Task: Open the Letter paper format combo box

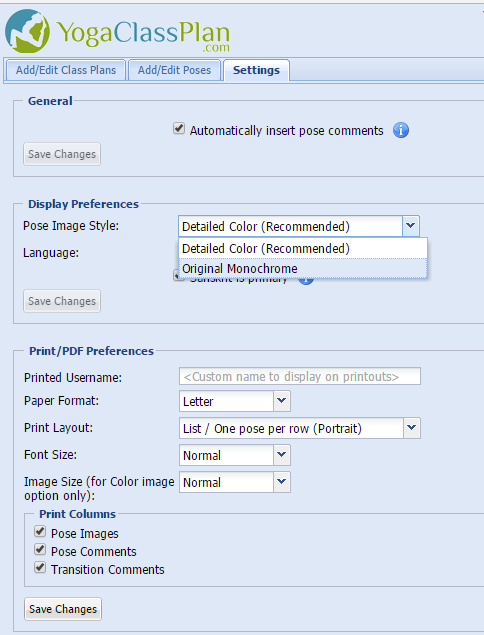Action: [x=235, y=401]
